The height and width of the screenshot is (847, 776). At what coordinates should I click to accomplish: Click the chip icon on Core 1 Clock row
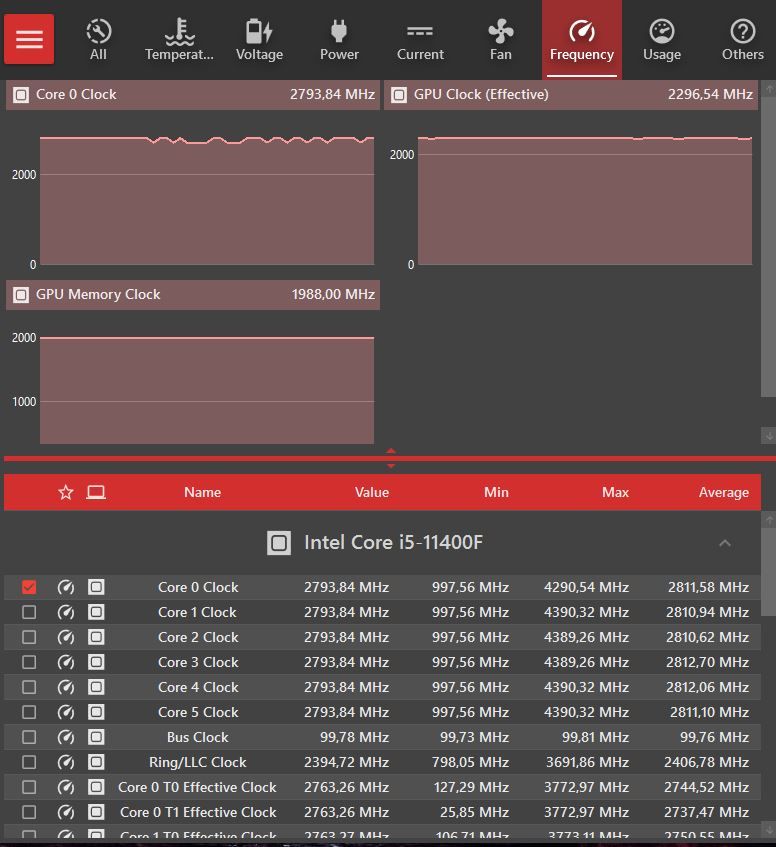[x=96, y=612]
